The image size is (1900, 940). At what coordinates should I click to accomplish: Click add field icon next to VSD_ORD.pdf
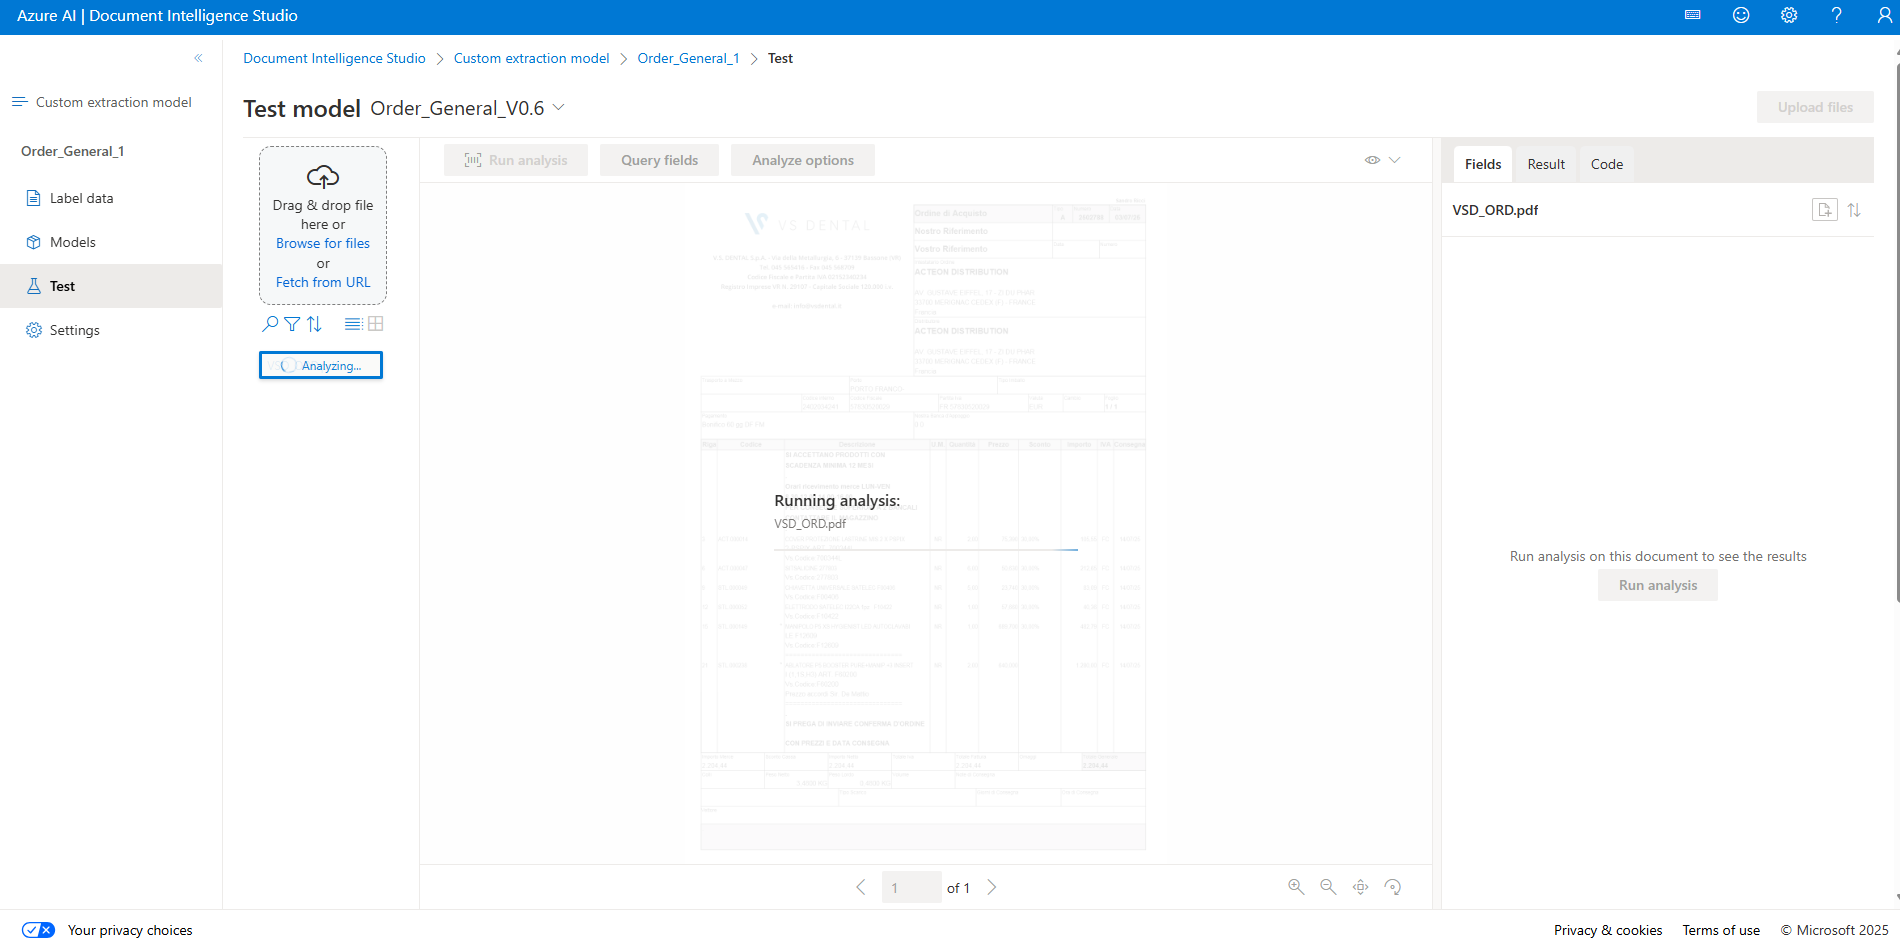pyautogui.click(x=1825, y=210)
